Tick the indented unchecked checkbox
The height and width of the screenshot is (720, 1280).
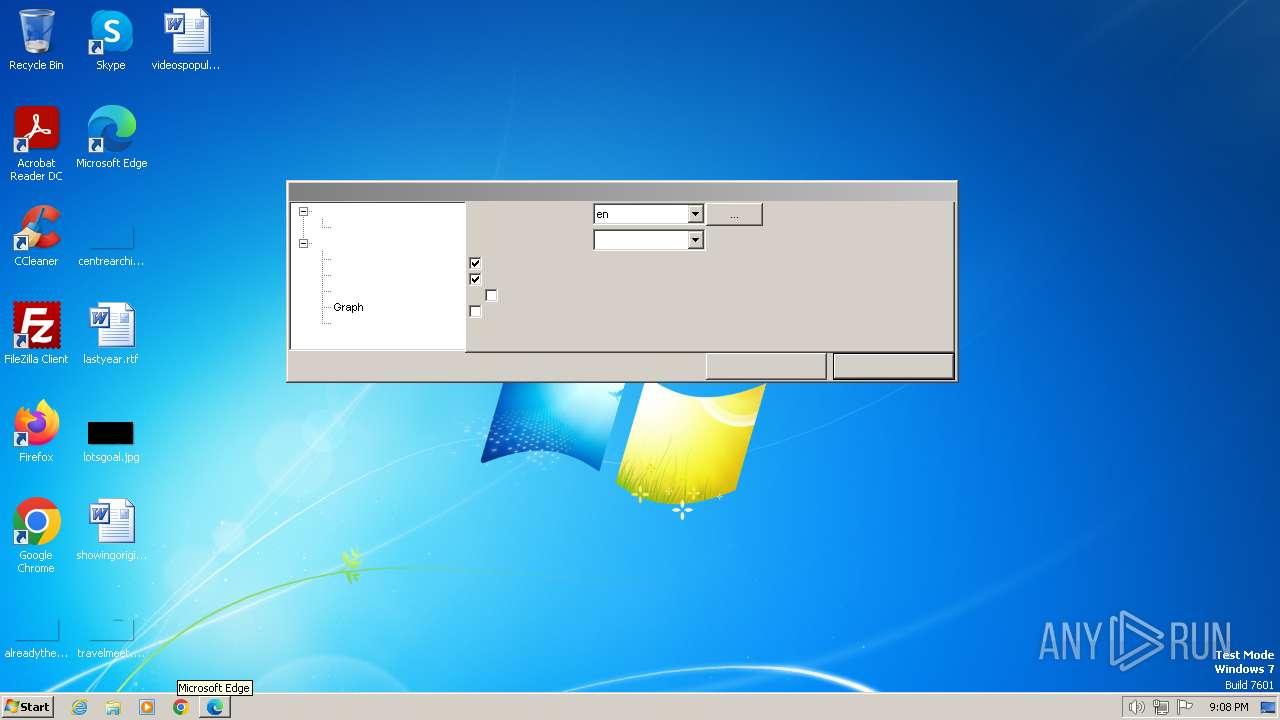point(491,295)
